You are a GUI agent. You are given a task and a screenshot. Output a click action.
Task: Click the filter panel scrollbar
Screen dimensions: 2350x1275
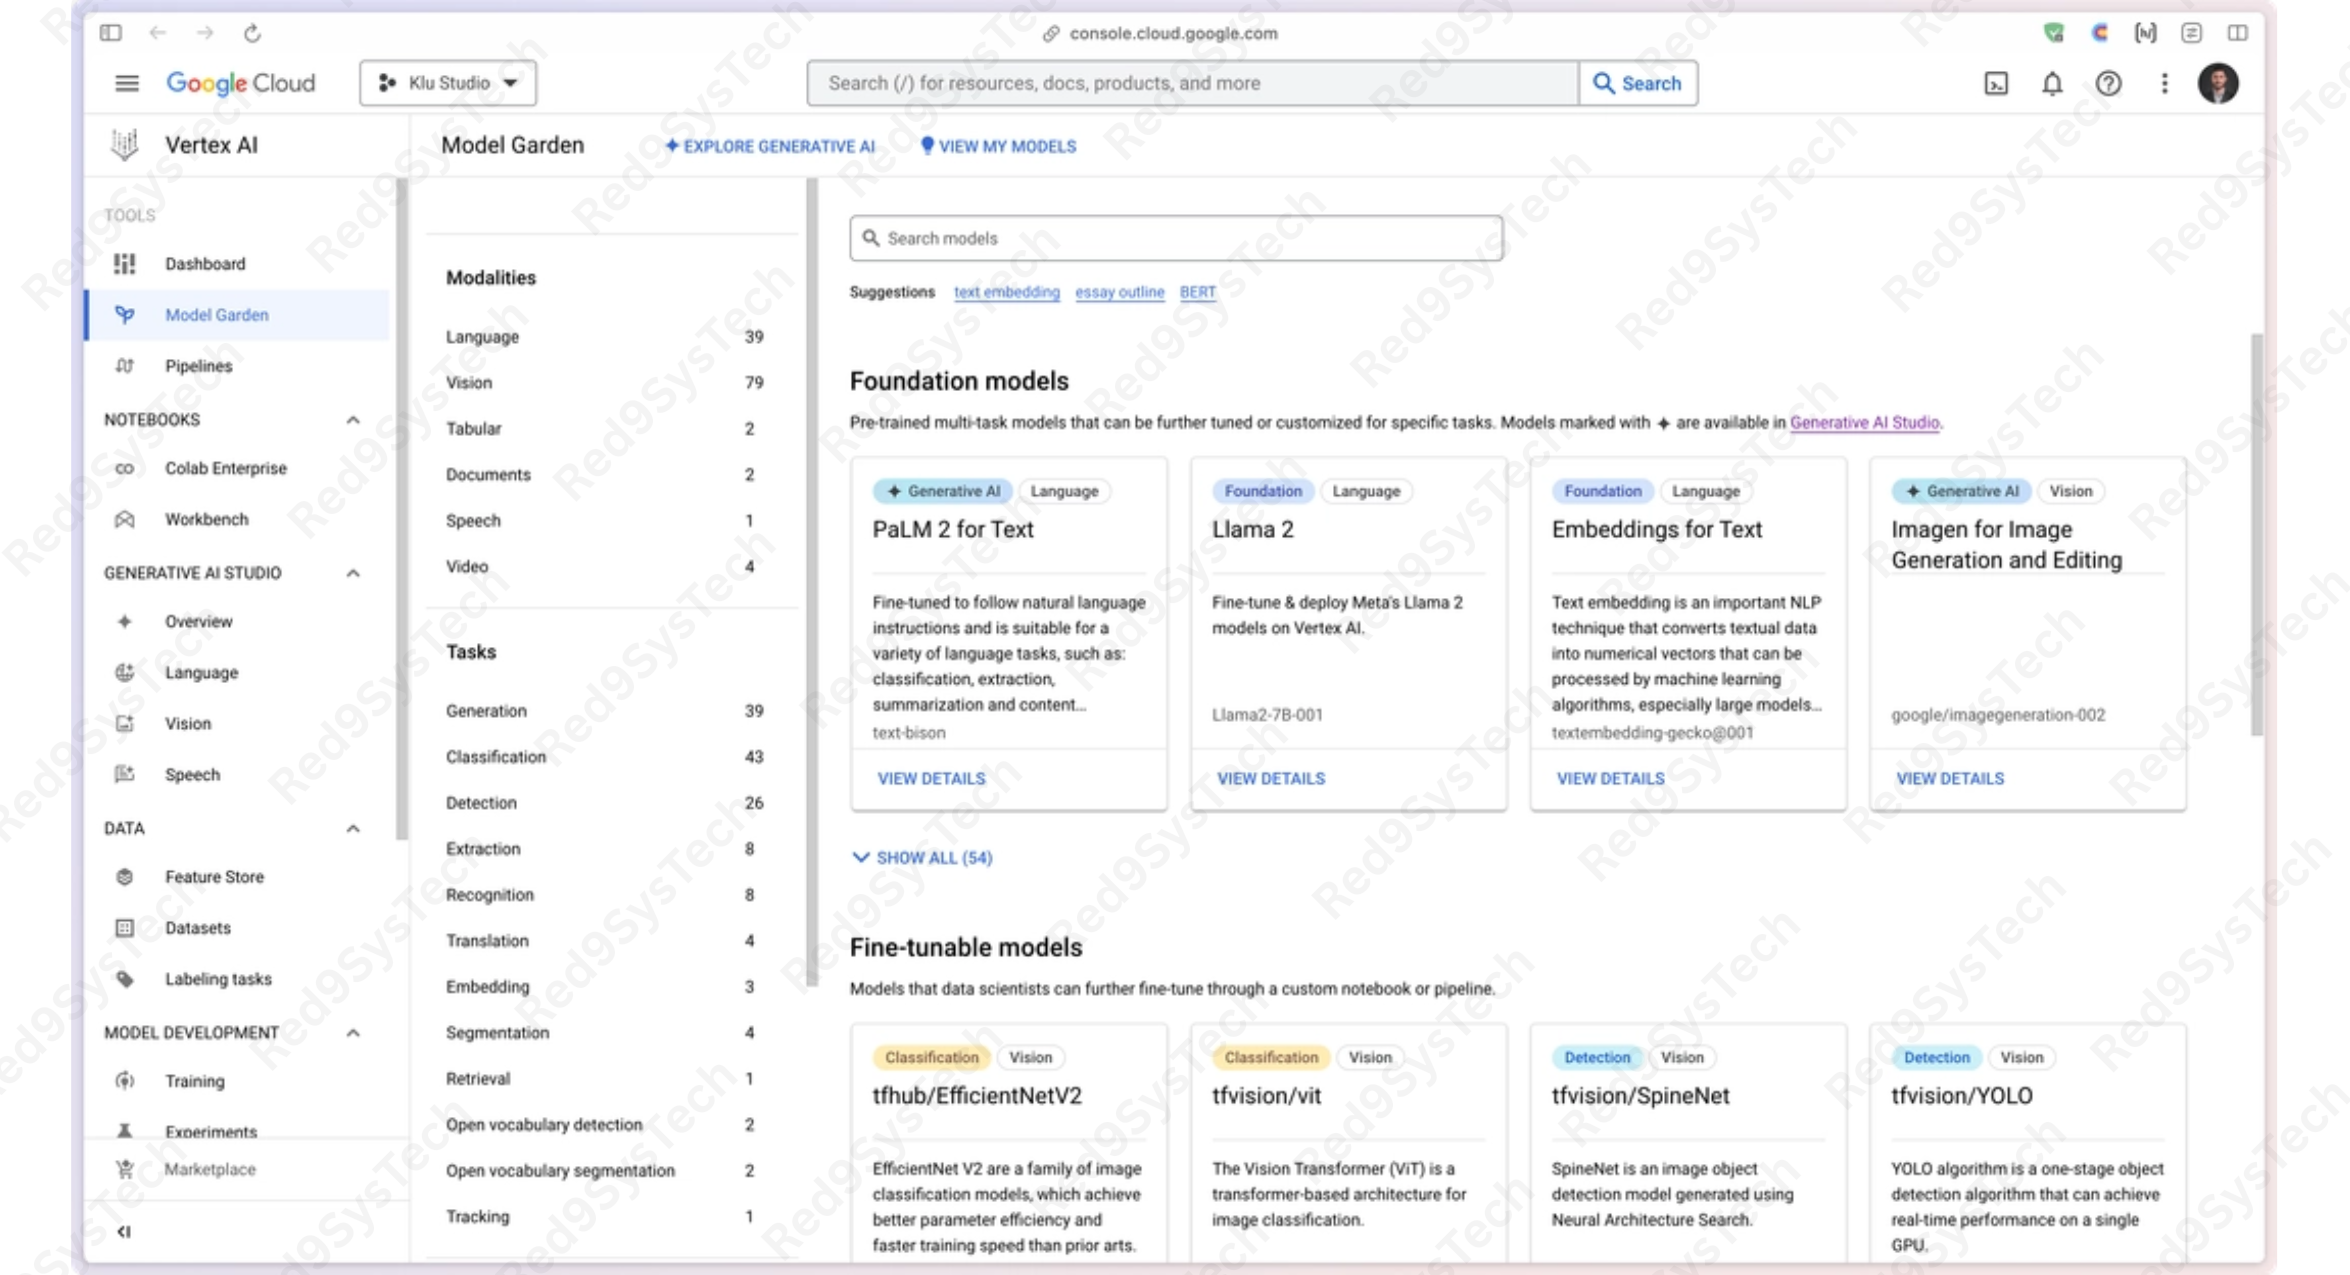[811, 580]
